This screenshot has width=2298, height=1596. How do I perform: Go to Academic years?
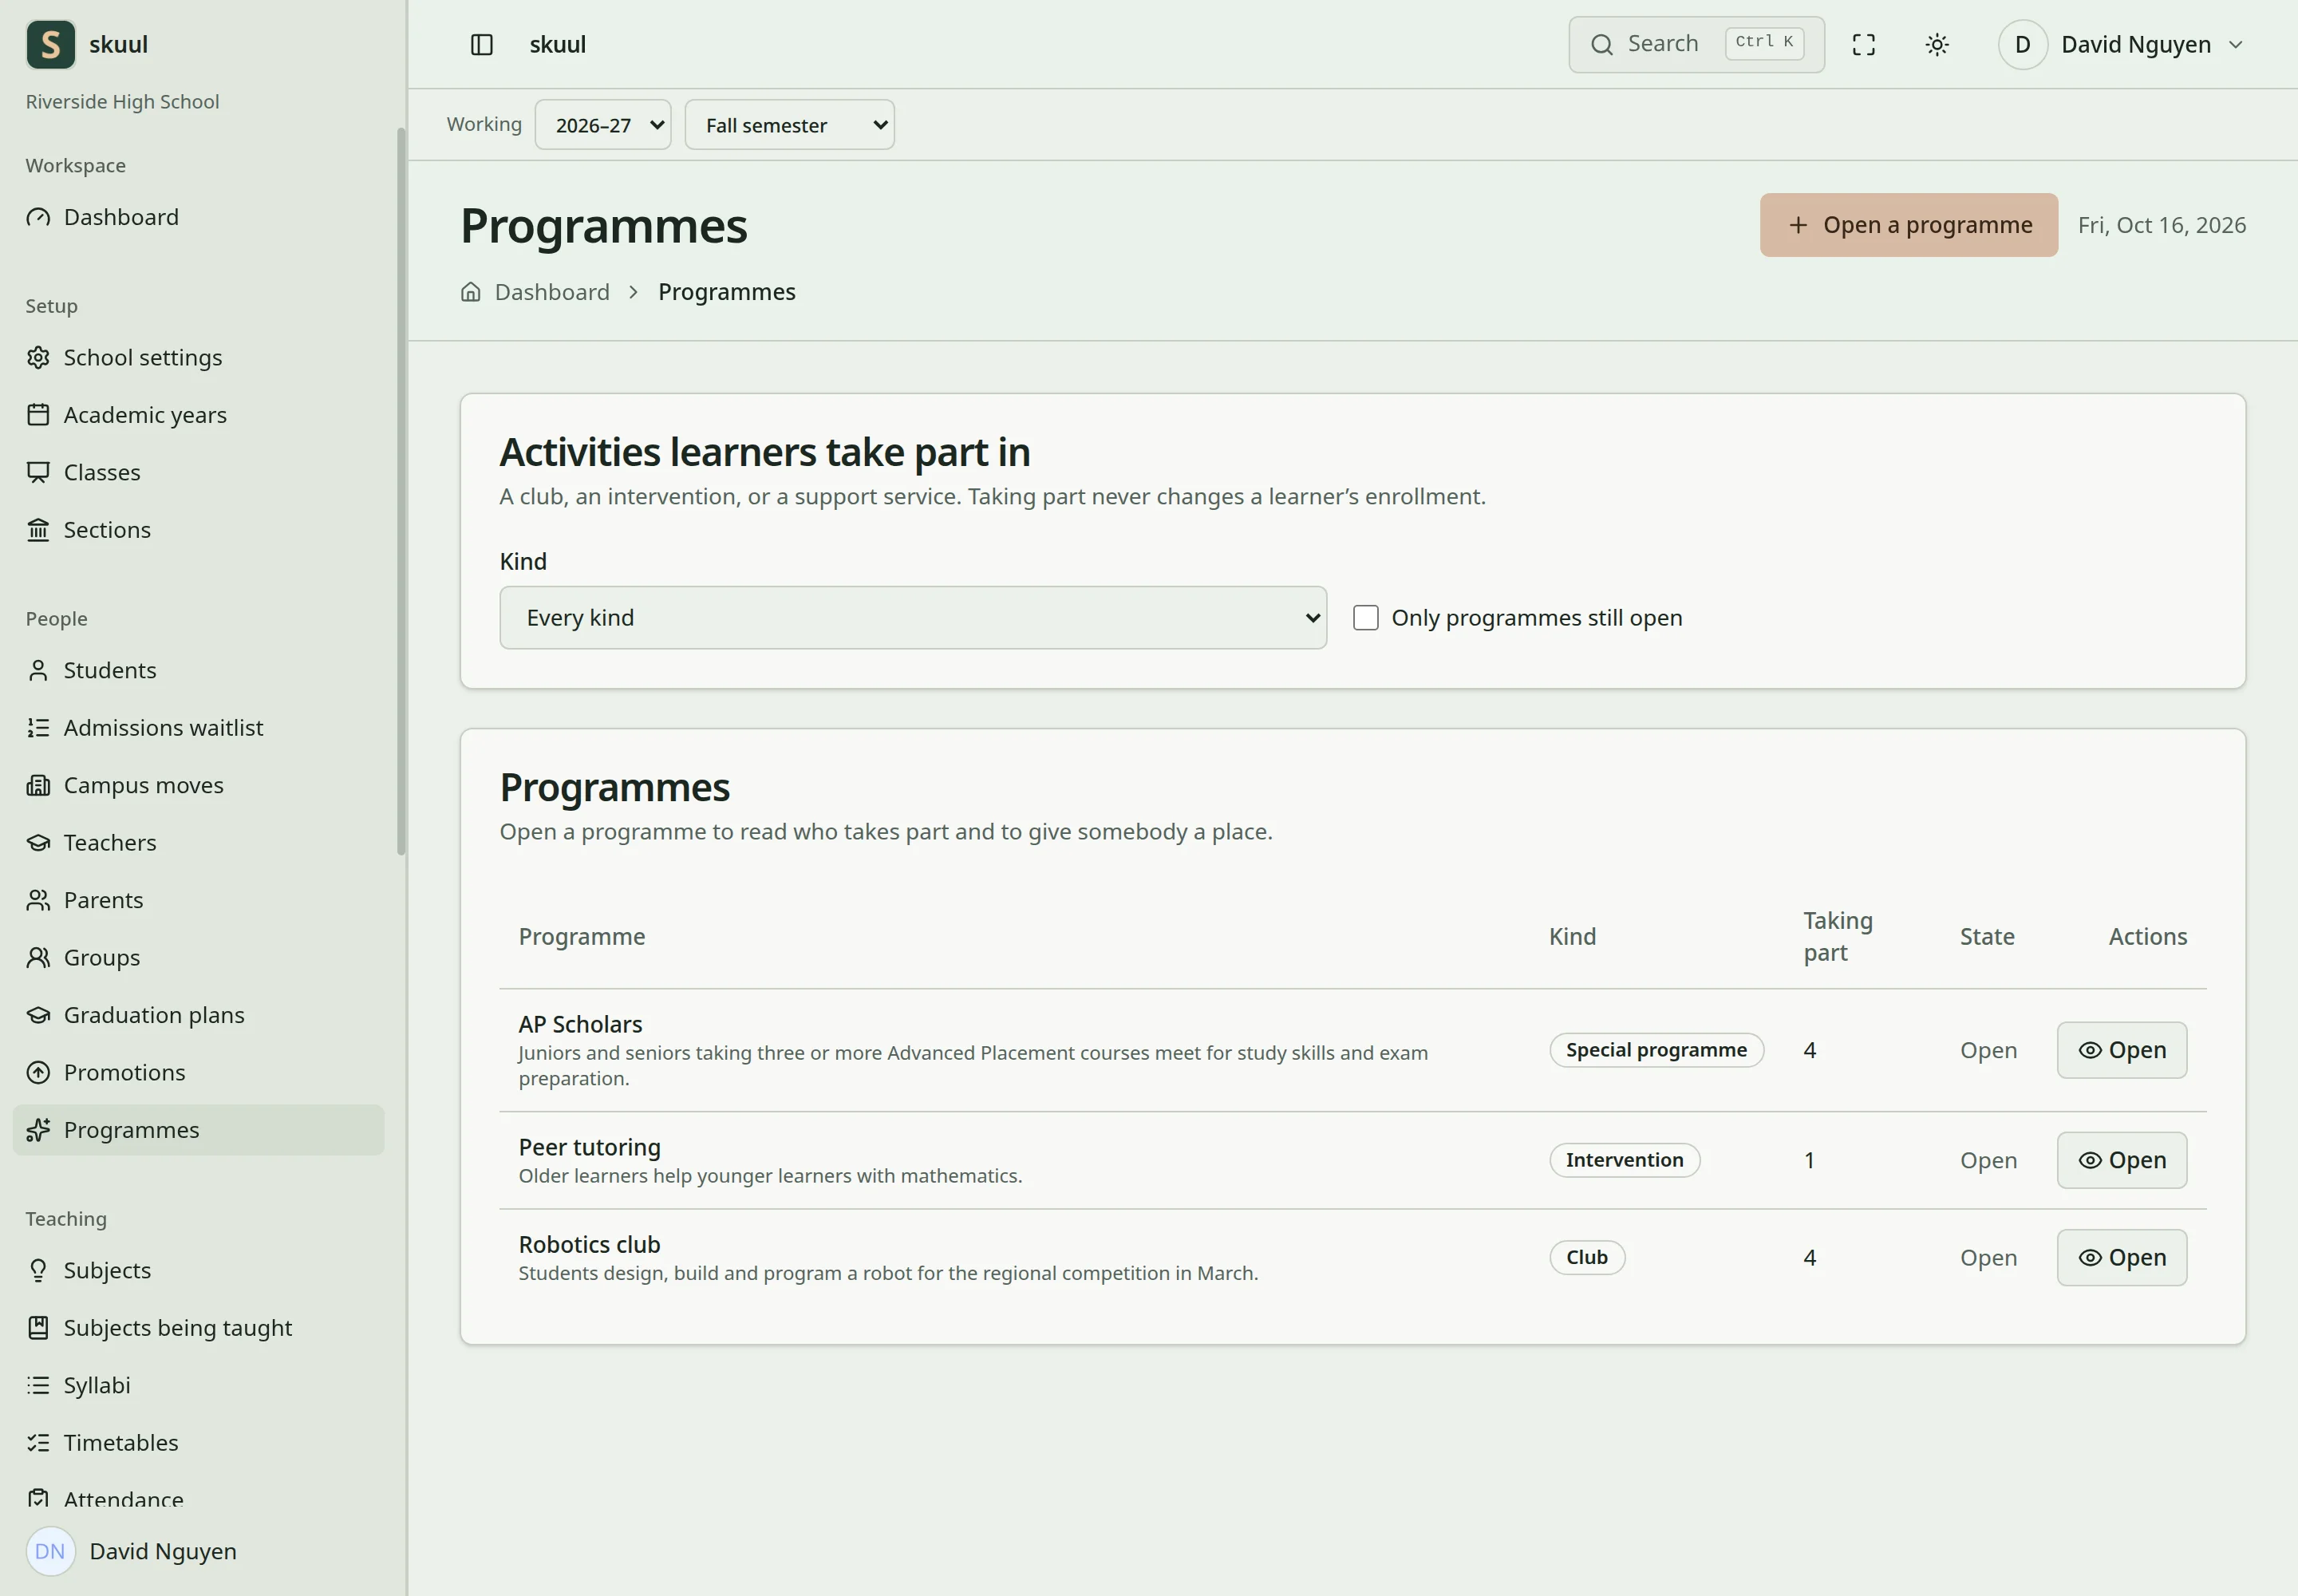click(x=199, y=415)
